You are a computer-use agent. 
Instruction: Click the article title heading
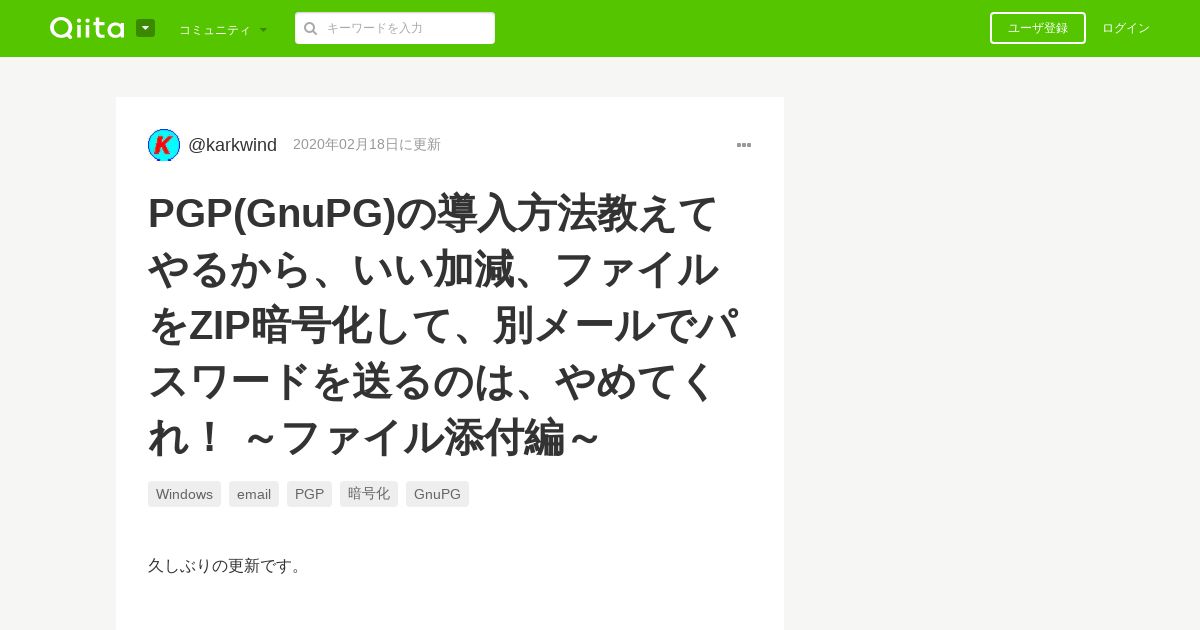click(444, 325)
